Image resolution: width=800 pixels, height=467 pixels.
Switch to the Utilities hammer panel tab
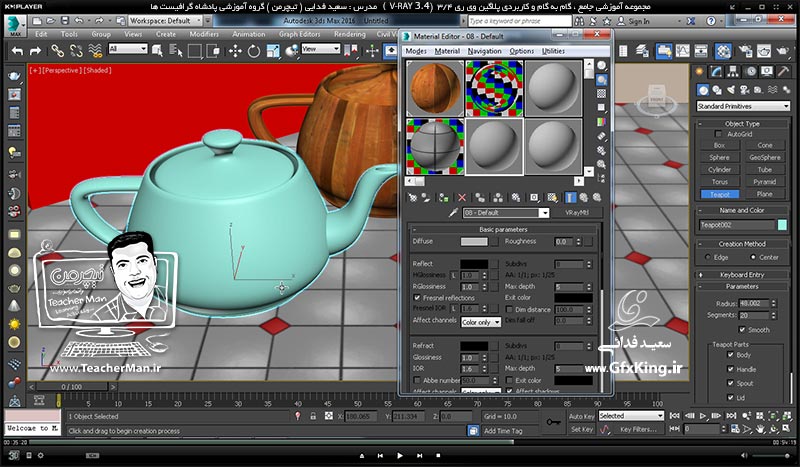[x=783, y=72]
